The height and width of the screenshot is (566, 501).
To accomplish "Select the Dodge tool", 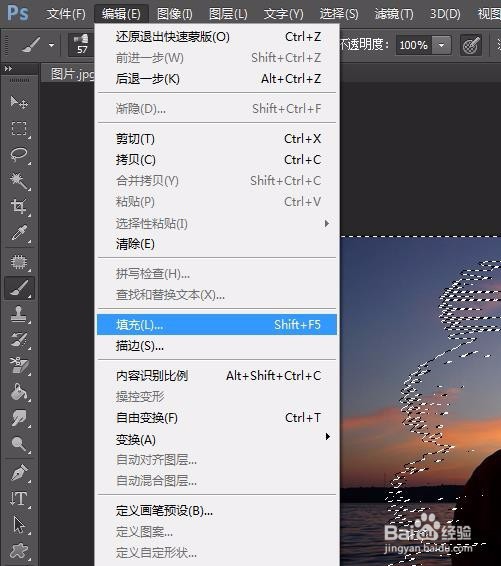I will 19,444.
